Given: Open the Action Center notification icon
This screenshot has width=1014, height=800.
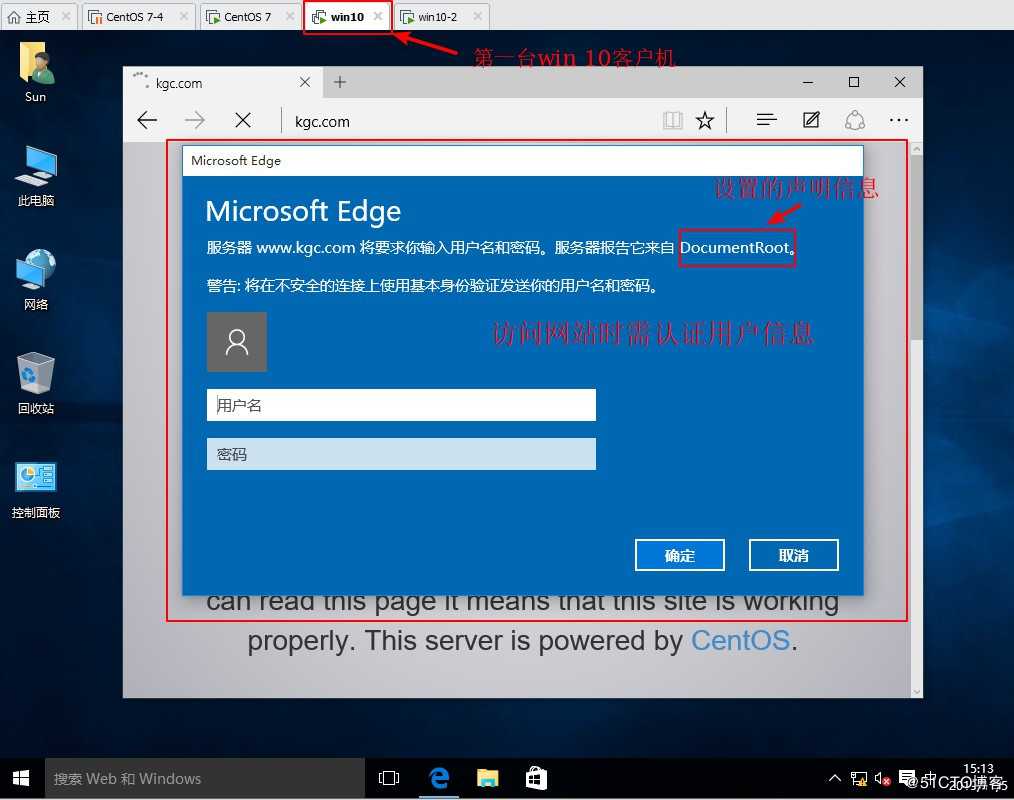Looking at the screenshot, I should (x=907, y=779).
